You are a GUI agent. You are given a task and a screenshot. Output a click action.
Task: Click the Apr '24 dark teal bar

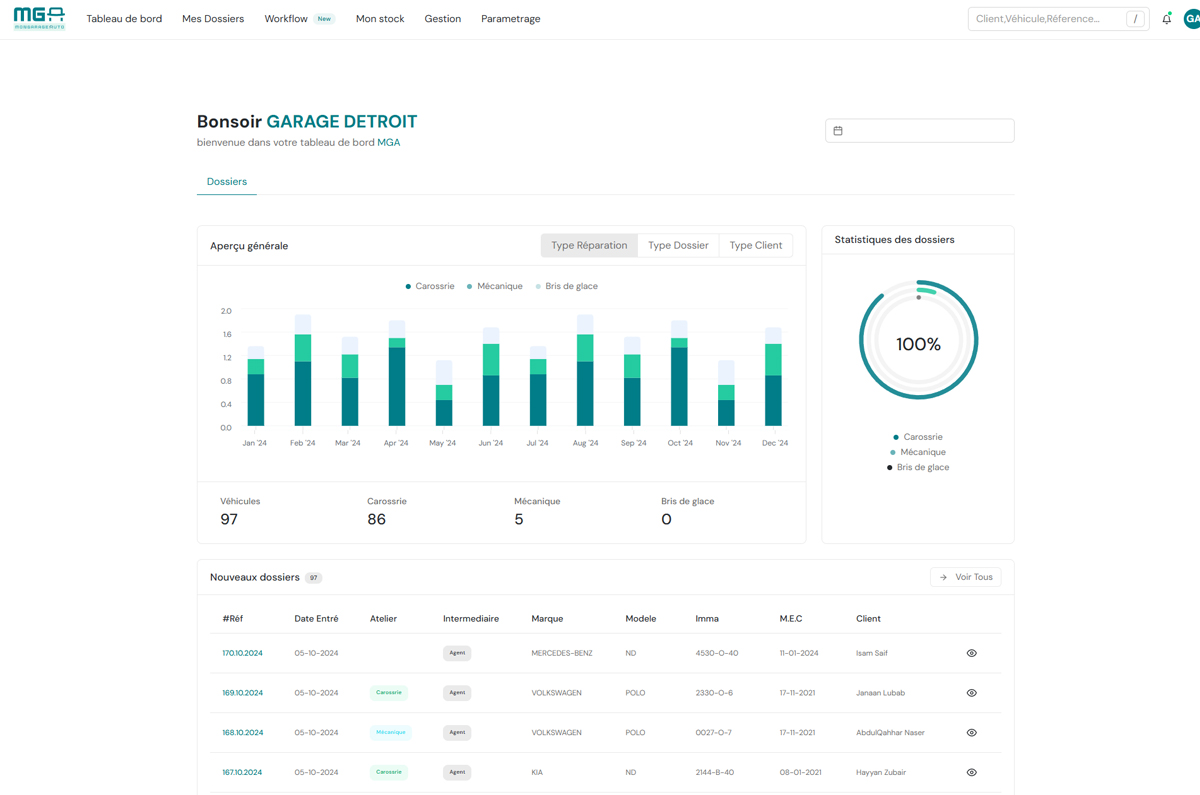(x=397, y=387)
